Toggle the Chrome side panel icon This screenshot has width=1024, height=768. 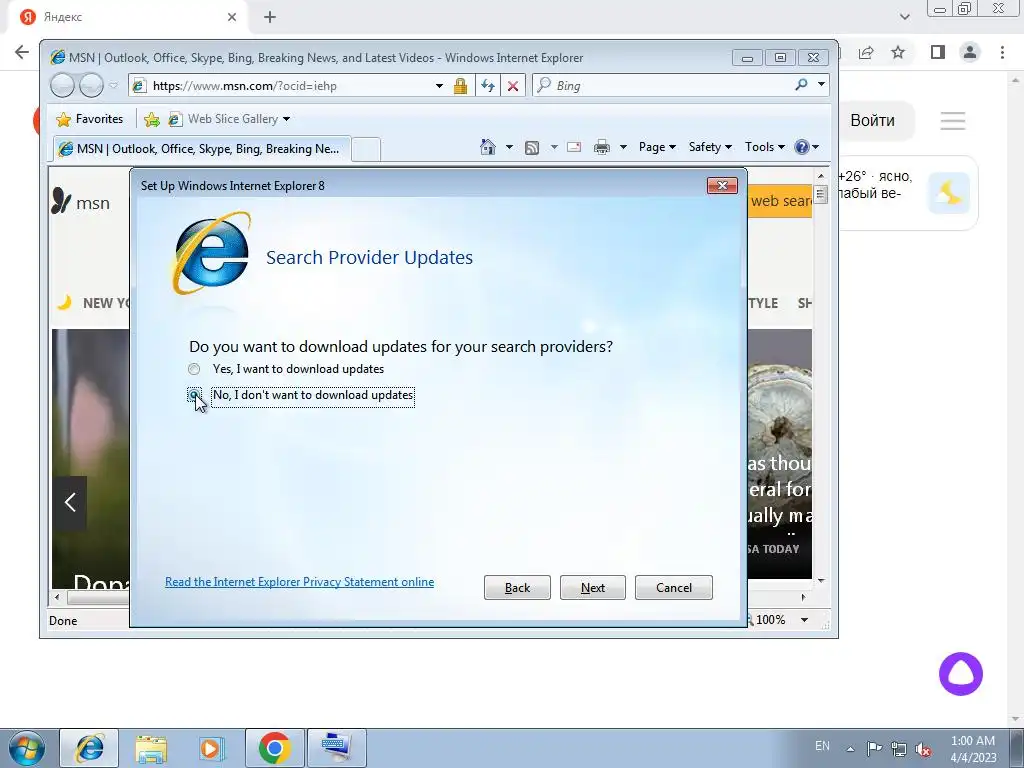(938, 52)
